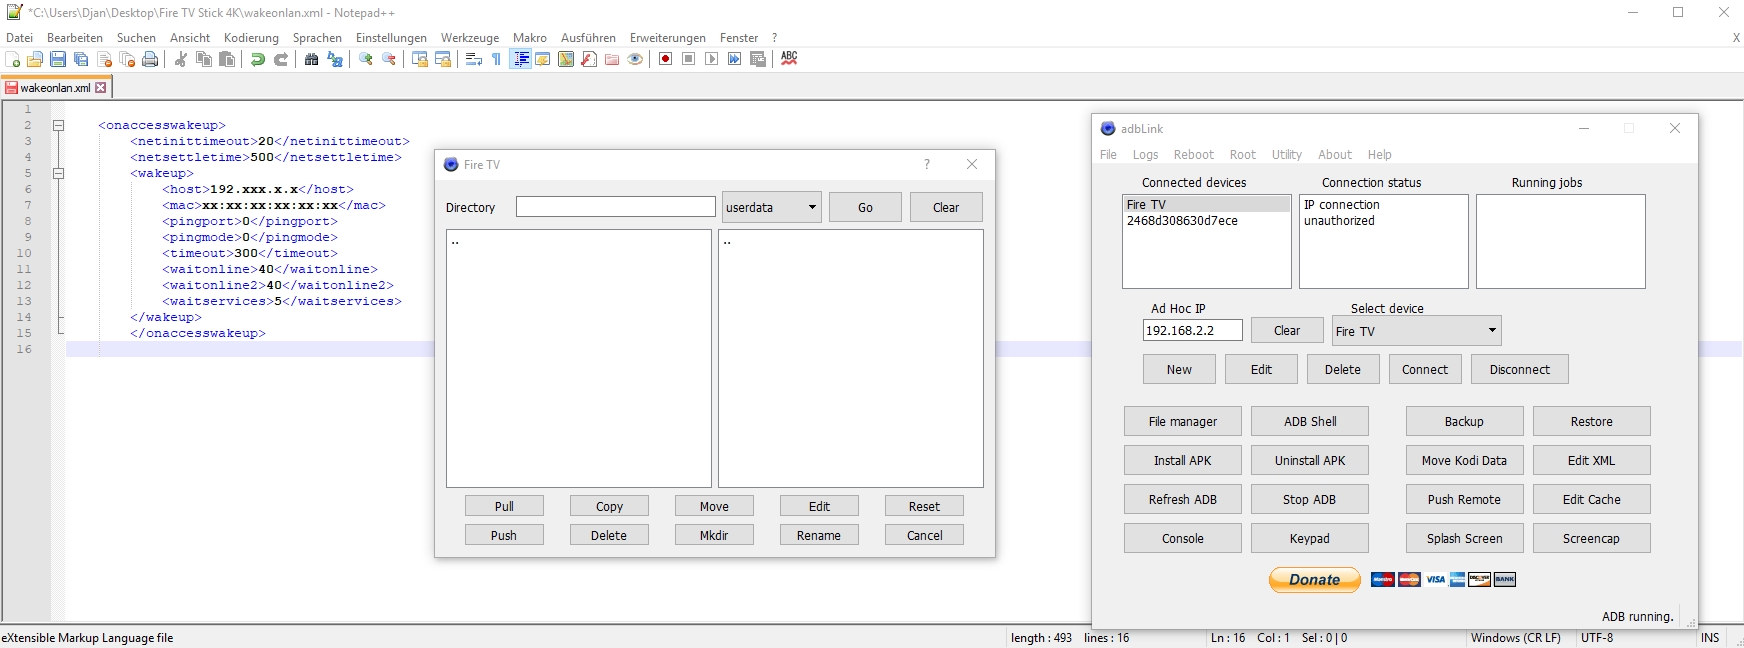Screen dimensions: 1744x648
Task: Open the Reboot menu in adbLink
Action: [1193, 155]
